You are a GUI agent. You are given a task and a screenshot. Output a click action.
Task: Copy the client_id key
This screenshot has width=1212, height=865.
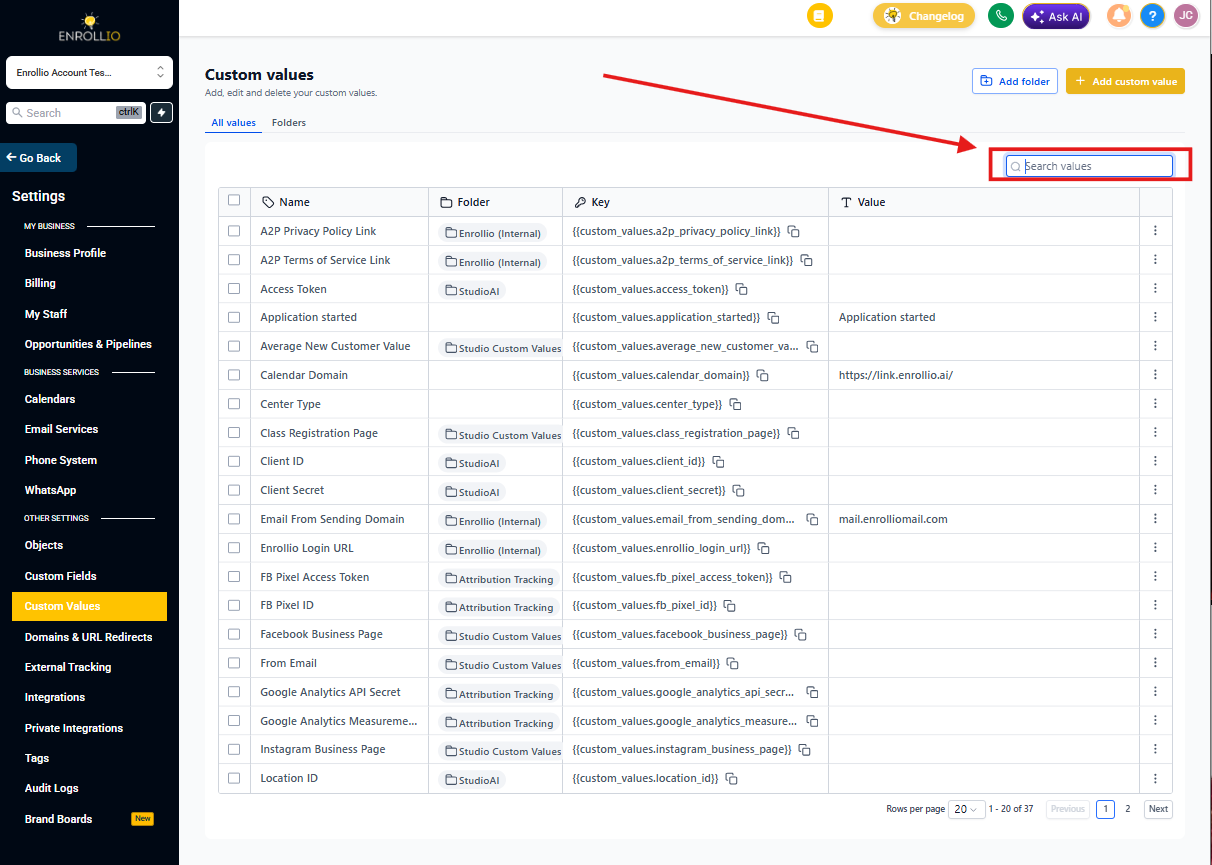click(718, 461)
